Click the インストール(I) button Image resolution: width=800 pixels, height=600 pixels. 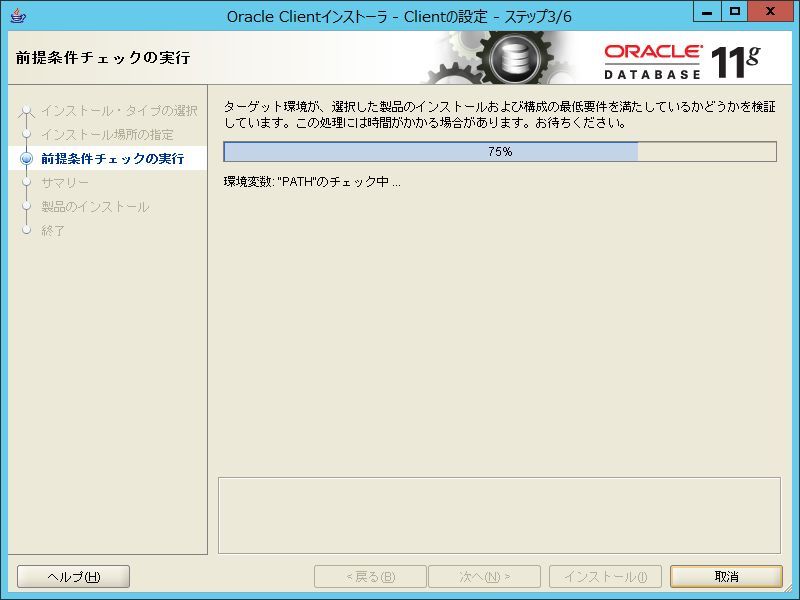pos(605,577)
